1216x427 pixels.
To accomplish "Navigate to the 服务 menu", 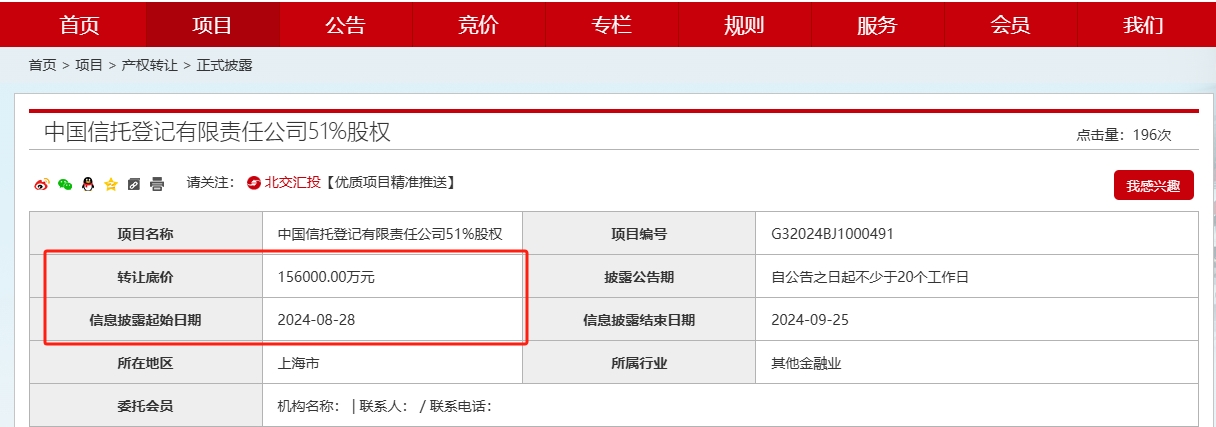I will click(877, 25).
